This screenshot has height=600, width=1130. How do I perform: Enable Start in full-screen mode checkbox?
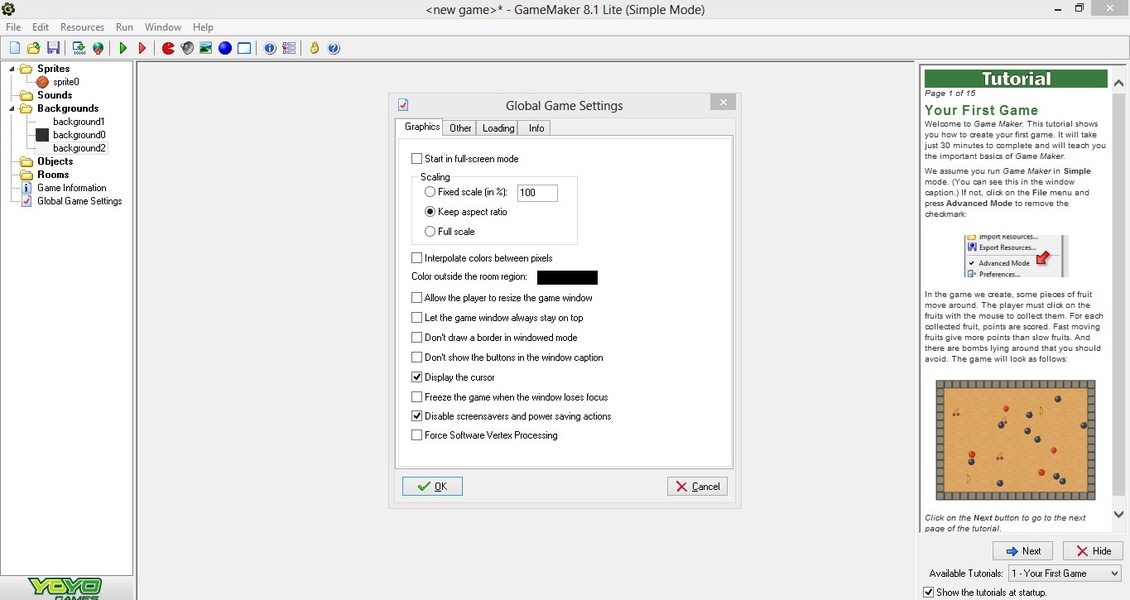tap(417, 159)
